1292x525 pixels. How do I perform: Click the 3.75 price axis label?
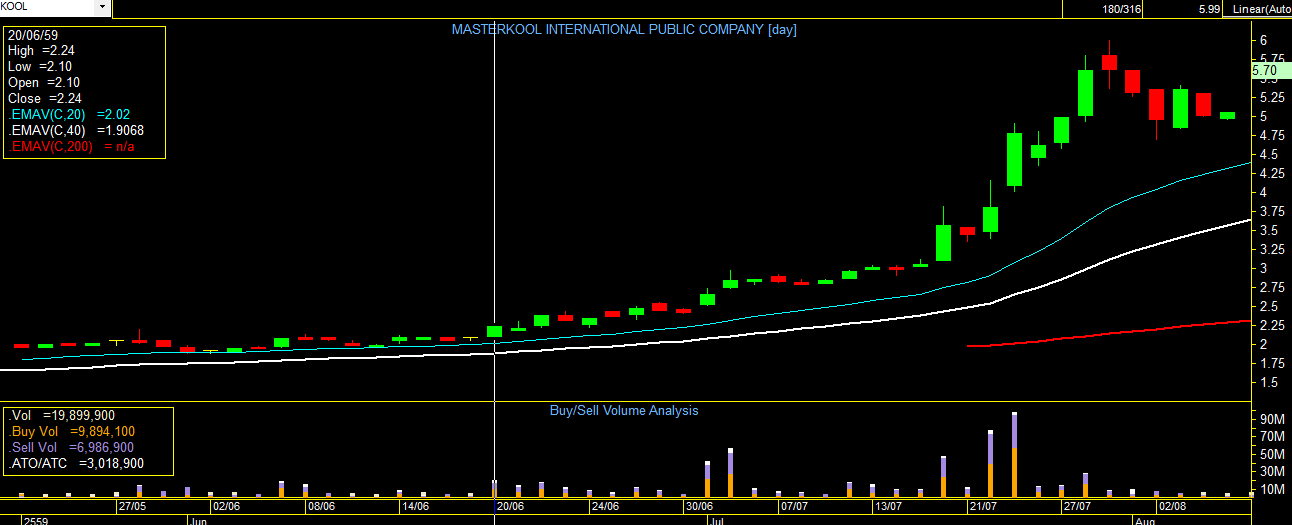tap(1272, 211)
